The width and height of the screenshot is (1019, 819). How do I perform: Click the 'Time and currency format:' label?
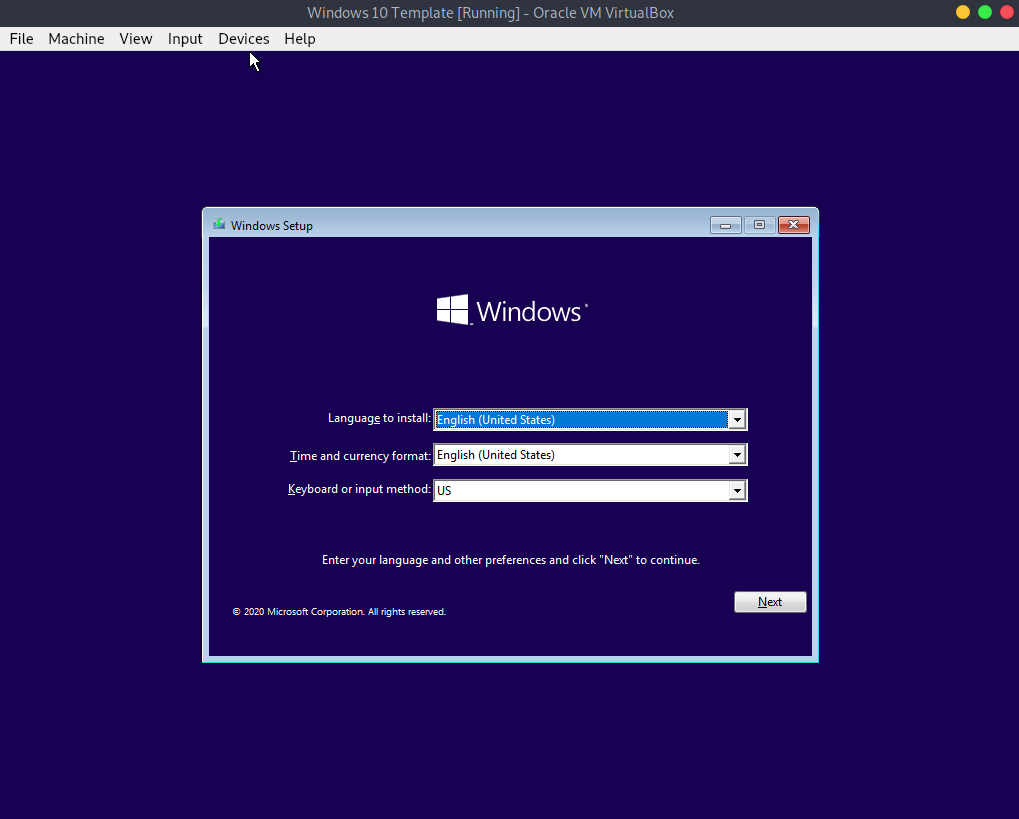(x=360, y=456)
